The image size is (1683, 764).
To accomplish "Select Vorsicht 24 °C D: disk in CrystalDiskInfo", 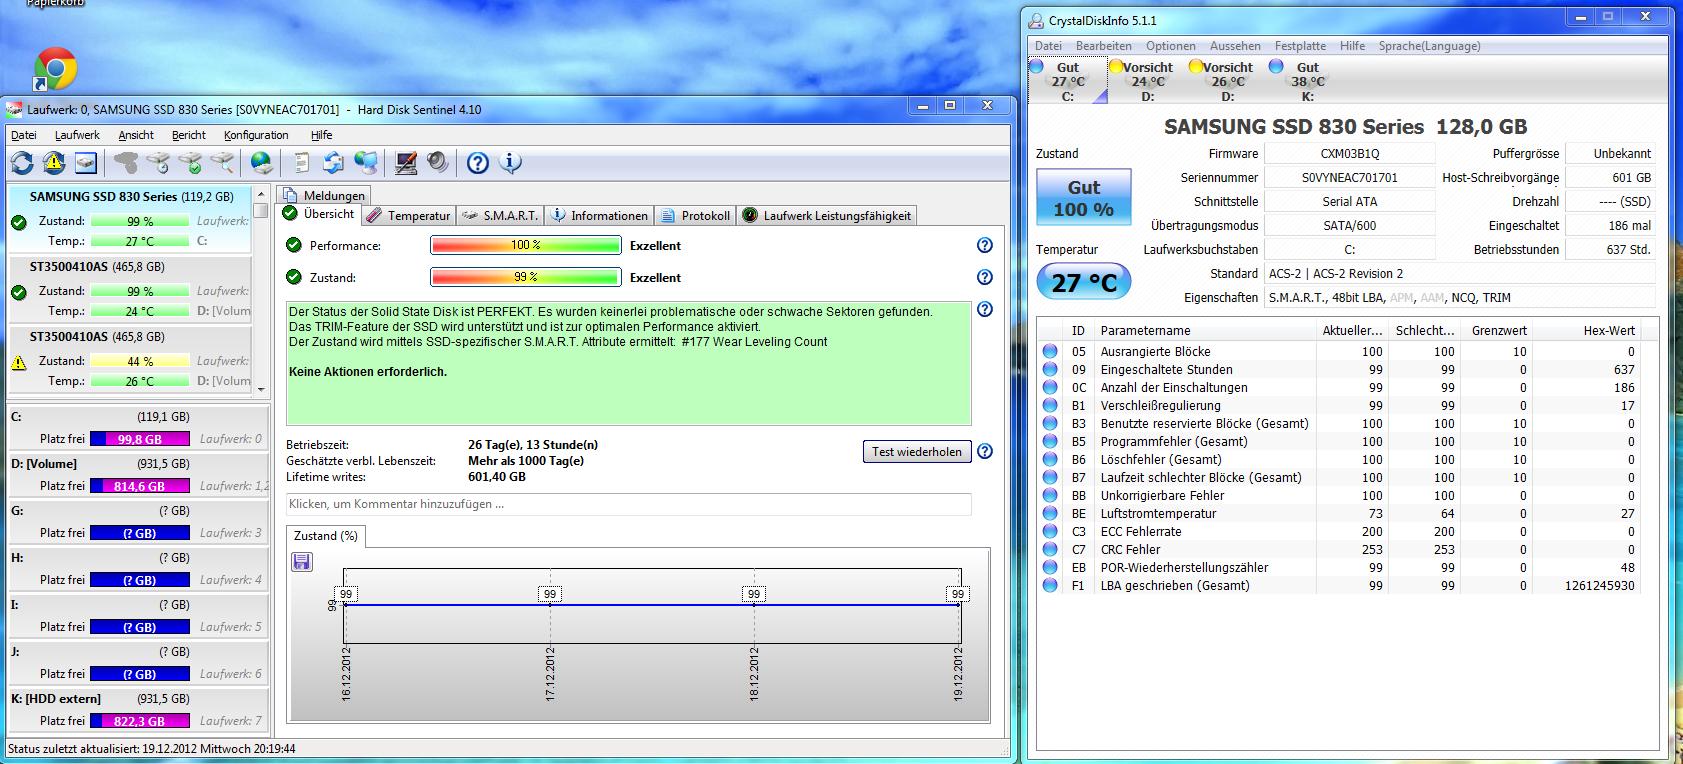I will click(1147, 81).
